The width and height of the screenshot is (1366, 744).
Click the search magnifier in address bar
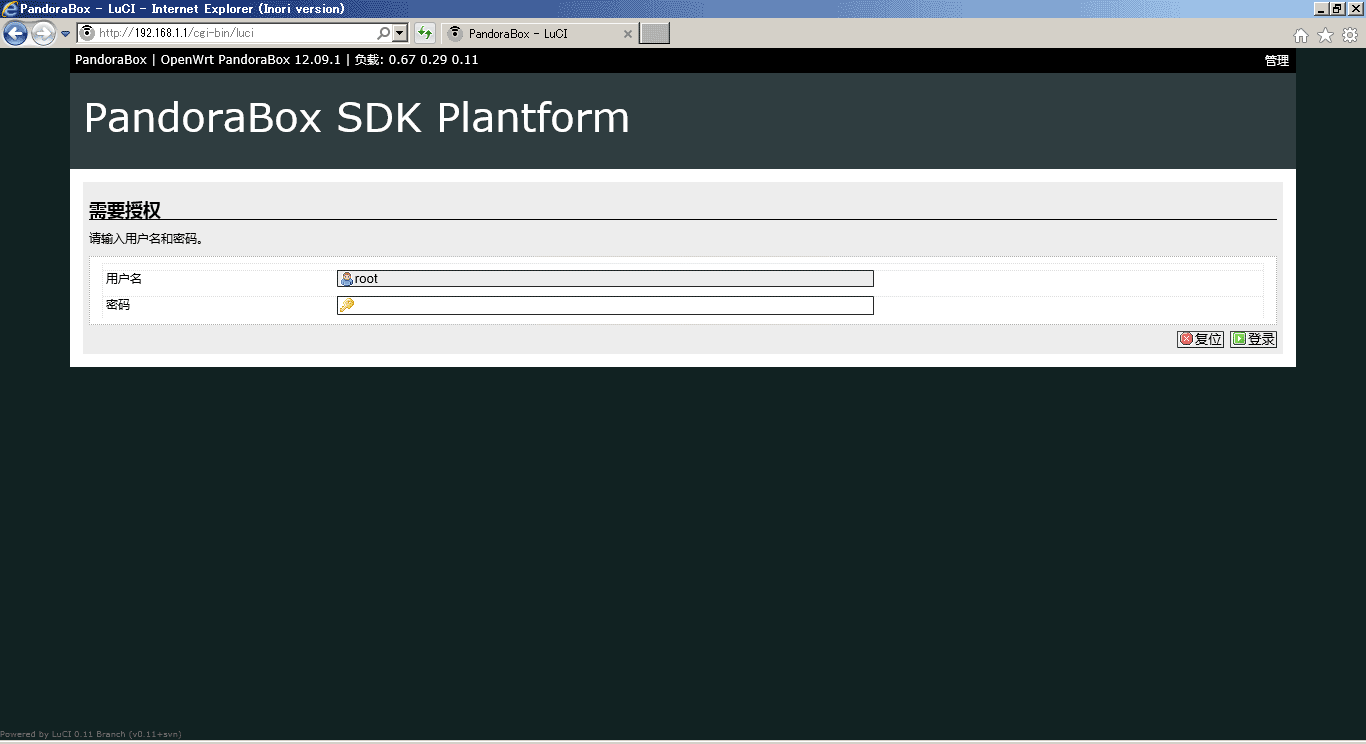[x=383, y=33]
